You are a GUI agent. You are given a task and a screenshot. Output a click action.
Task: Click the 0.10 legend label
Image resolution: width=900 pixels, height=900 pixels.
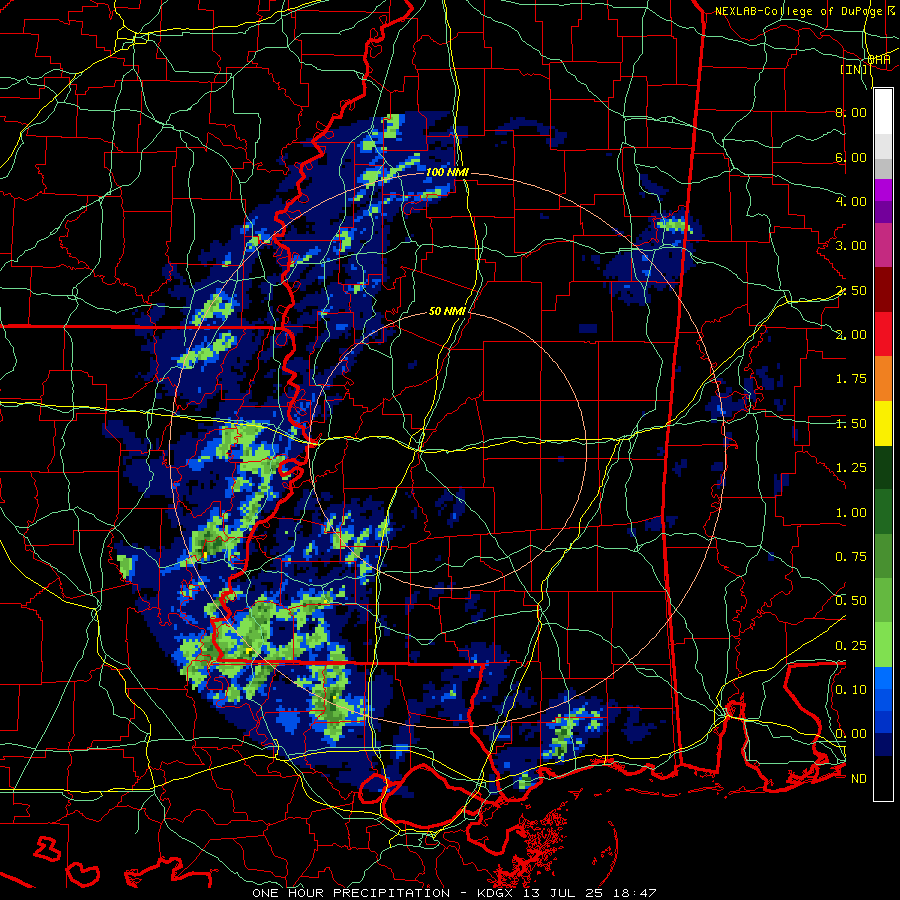pyautogui.click(x=851, y=690)
